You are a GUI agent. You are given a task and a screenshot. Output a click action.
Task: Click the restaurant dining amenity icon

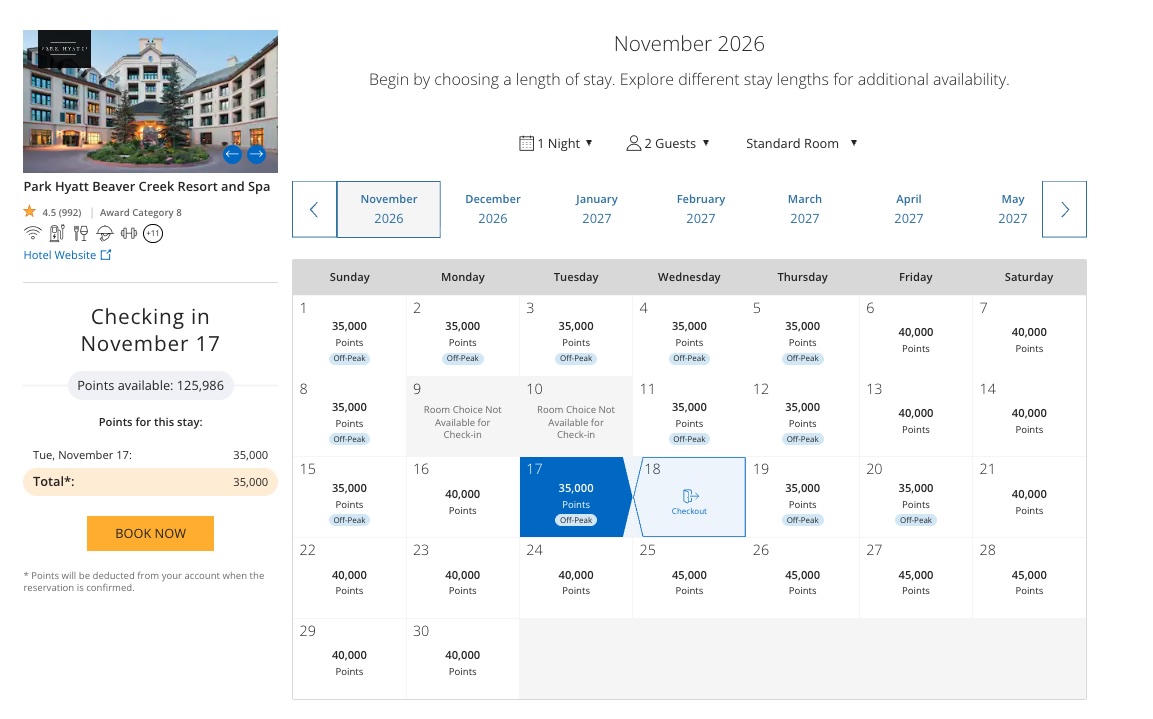pos(81,233)
